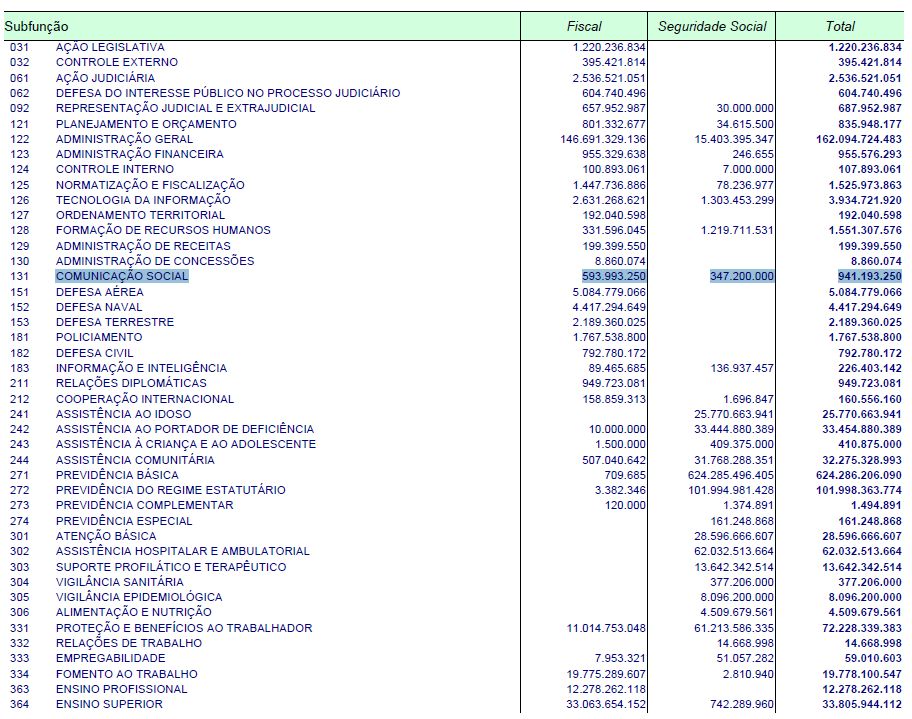The height and width of the screenshot is (719, 912).
Task: Select DEFESA DO INTERESSE PÚBLICO NO PROCESSO JUDICIÁRIO
Action: tap(228, 93)
